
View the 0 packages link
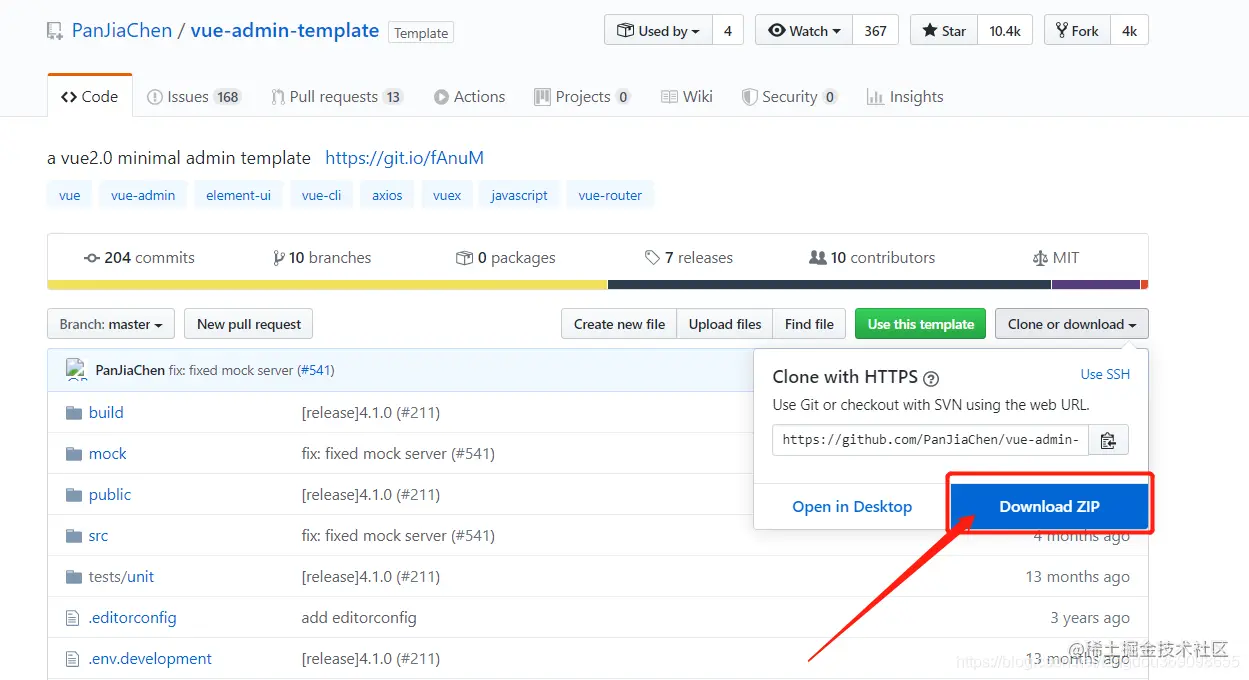point(505,258)
